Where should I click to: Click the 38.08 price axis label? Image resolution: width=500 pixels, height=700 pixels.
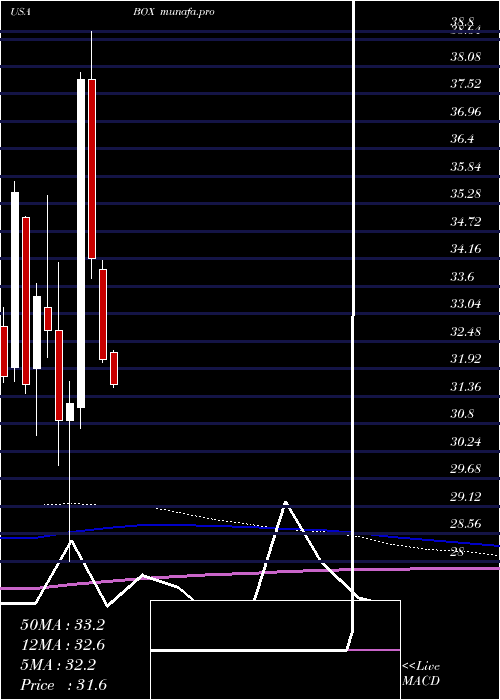click(466, 57)
